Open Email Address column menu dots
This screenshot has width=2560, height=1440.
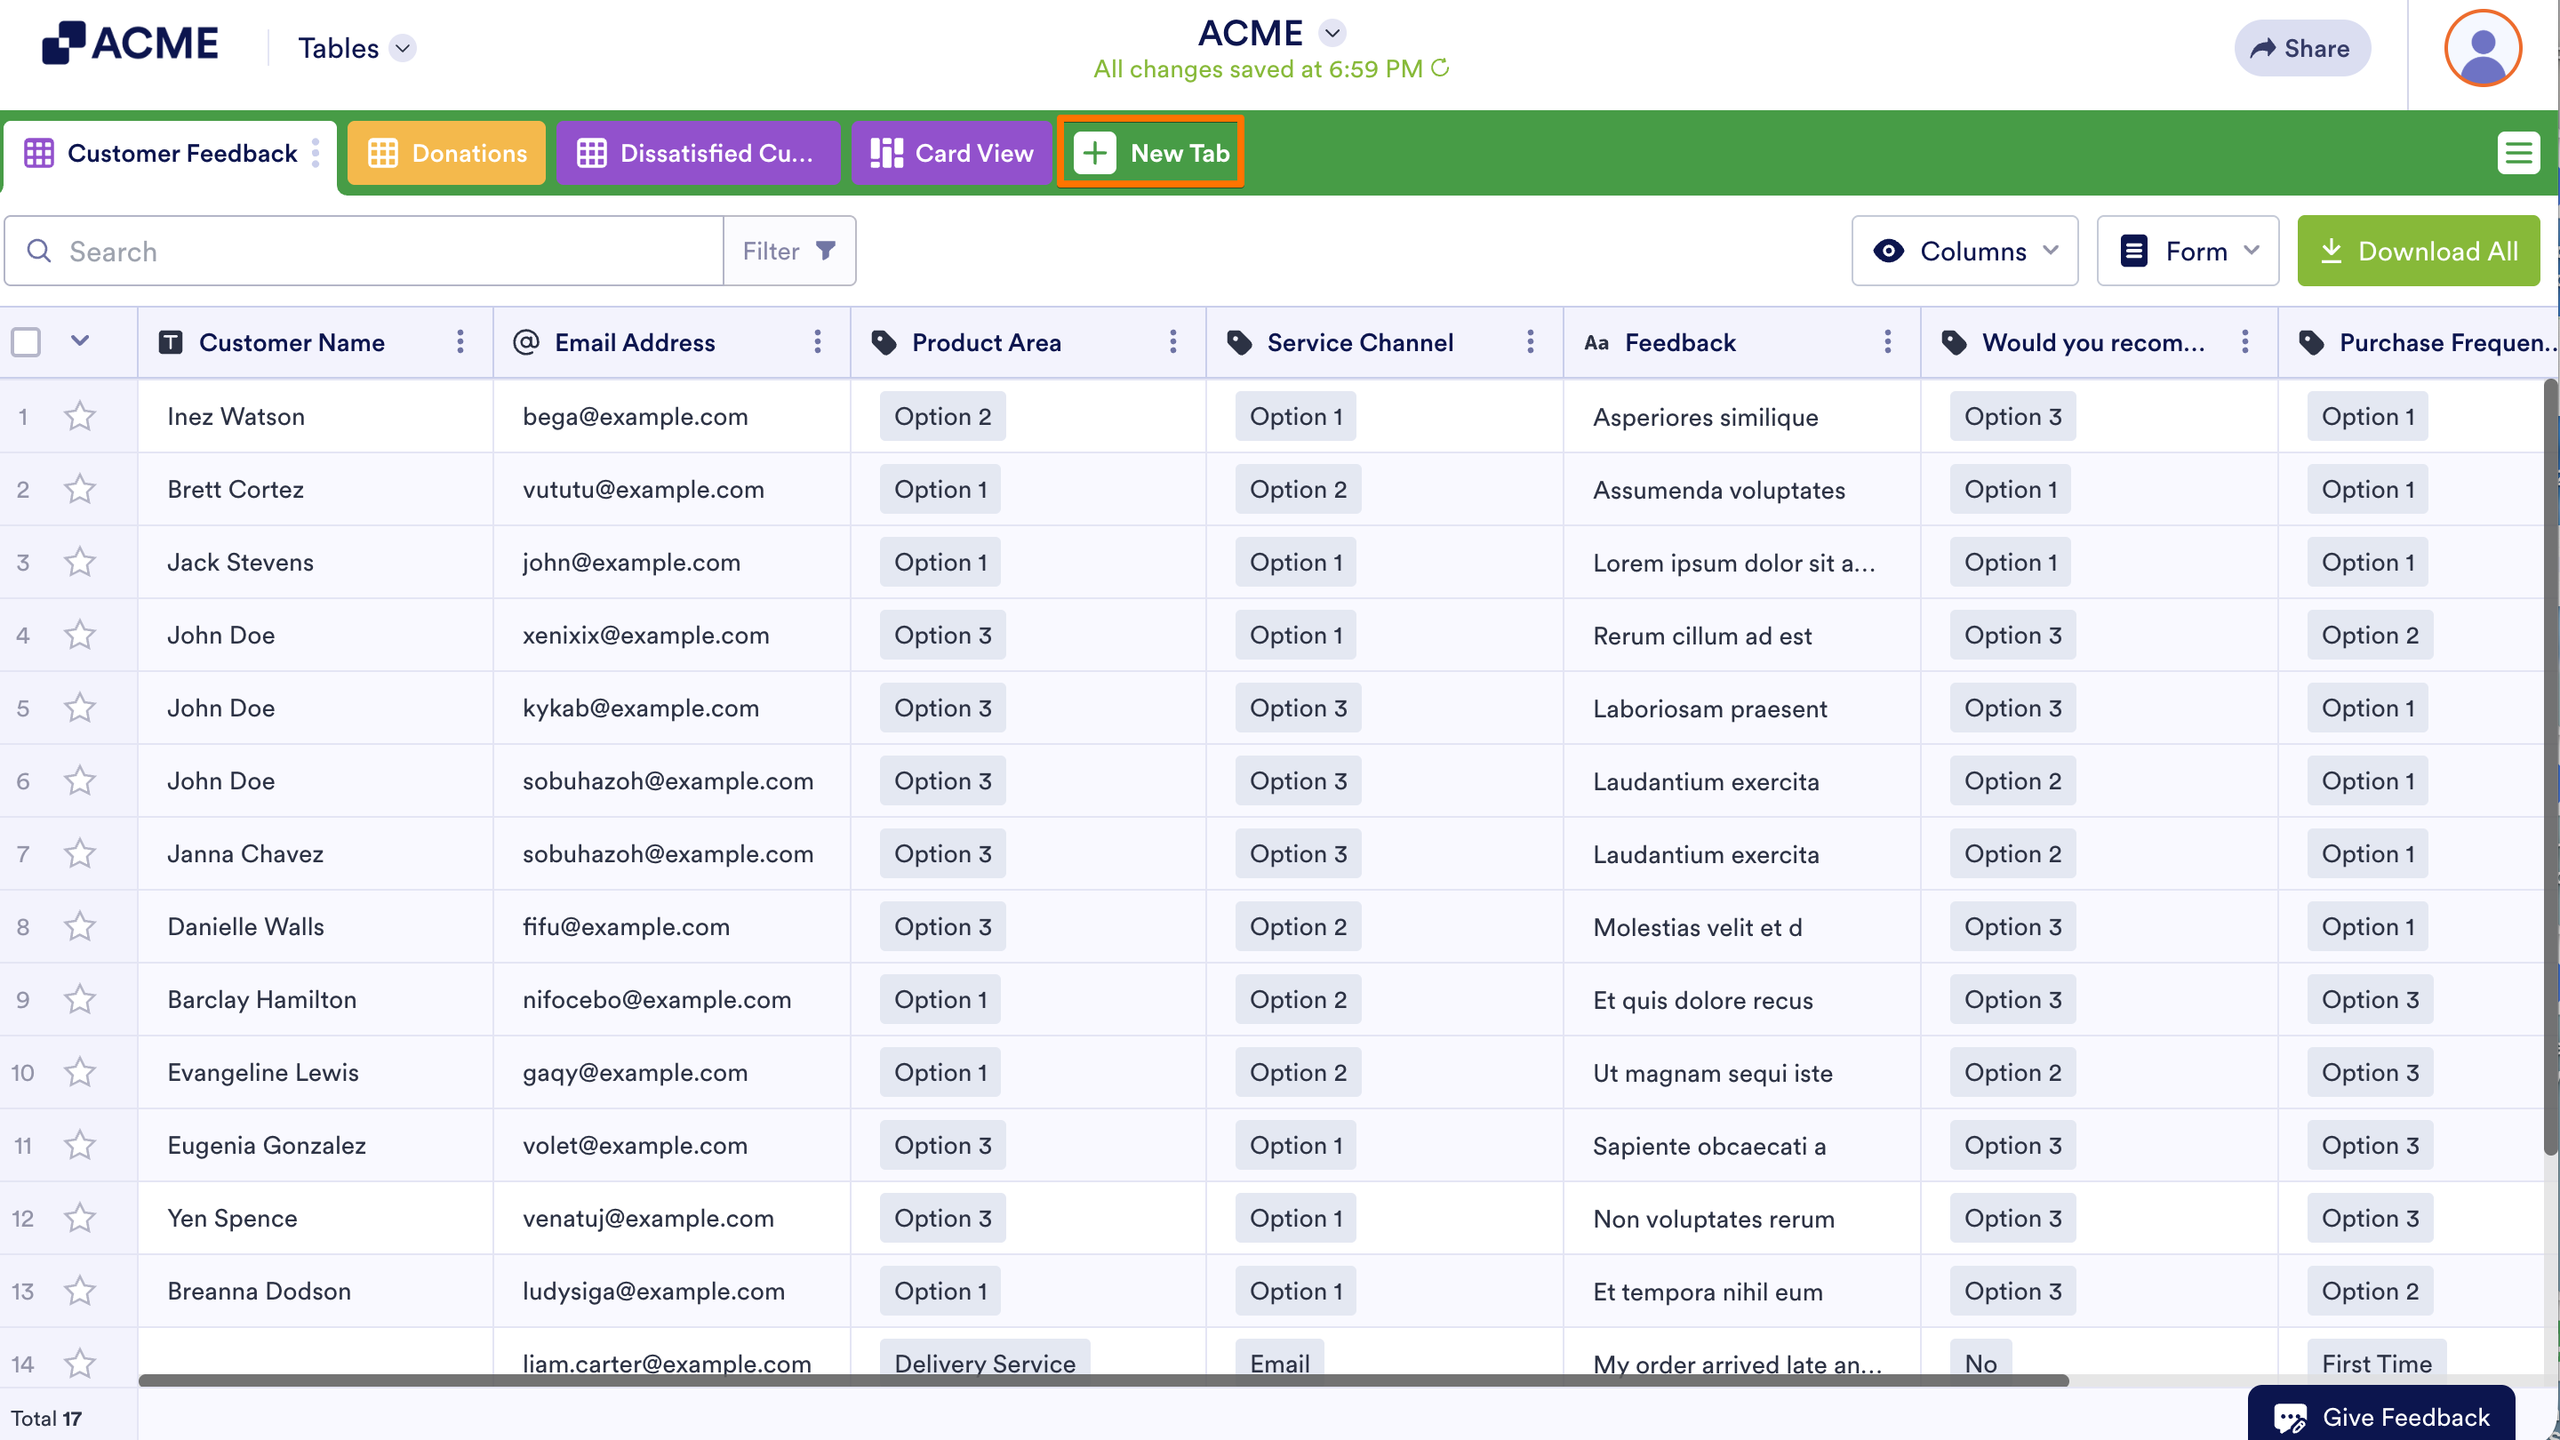[817, 342]
